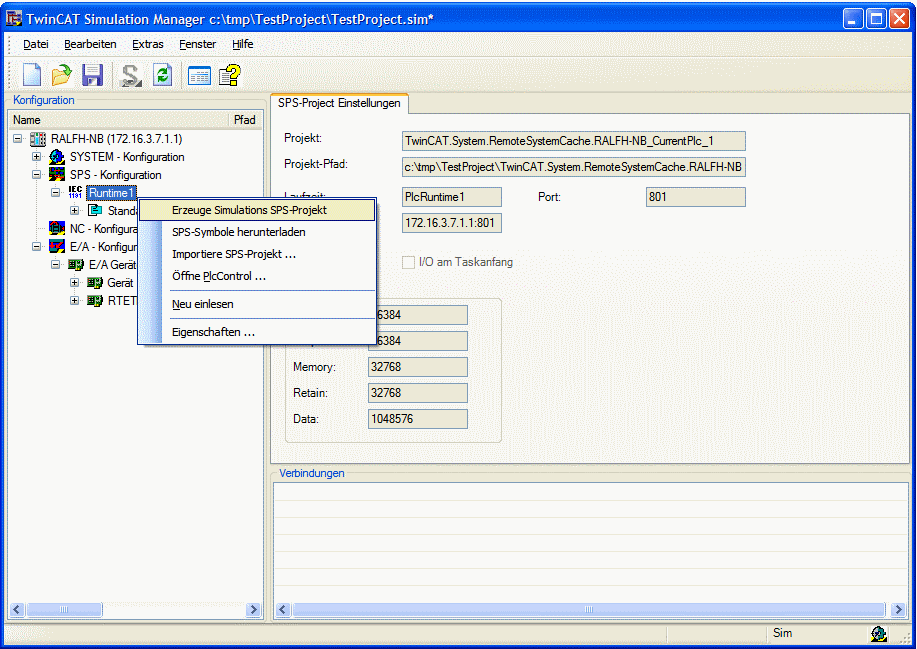Click the tree panel horizontal scrollbar thumb
Viewport: 917px width, 649px height.
pos(64,609)
